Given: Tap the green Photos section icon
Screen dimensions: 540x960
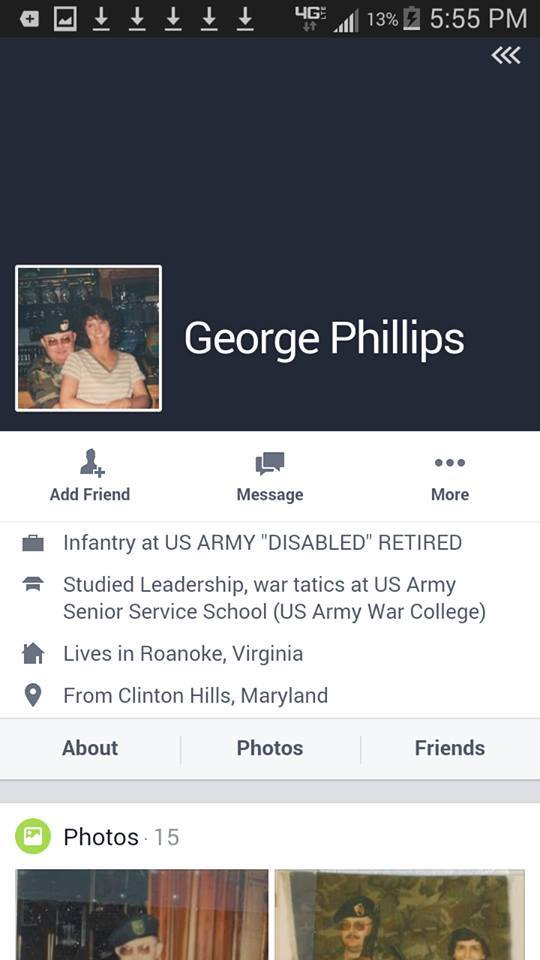Looking at the screenshot, I should (32, 836).
